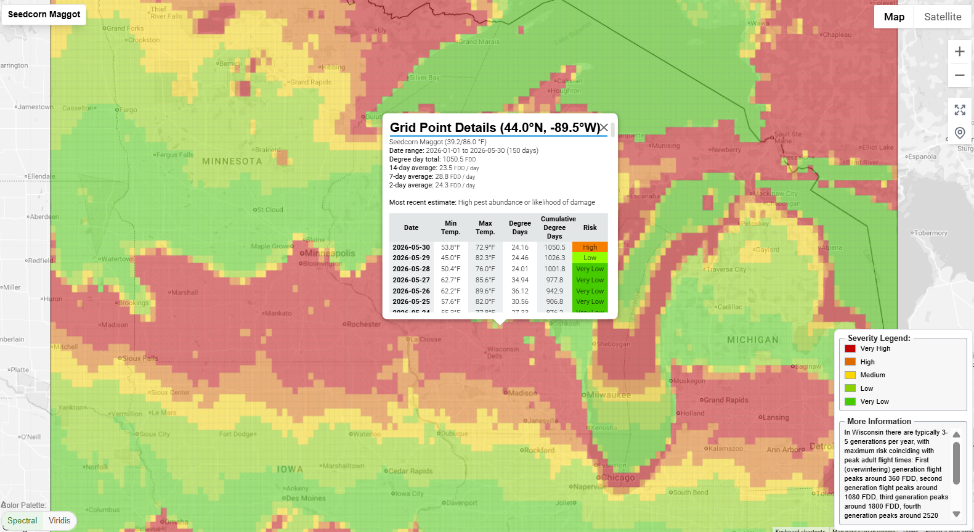Click the MINNESOTA state label

point(232,161)
